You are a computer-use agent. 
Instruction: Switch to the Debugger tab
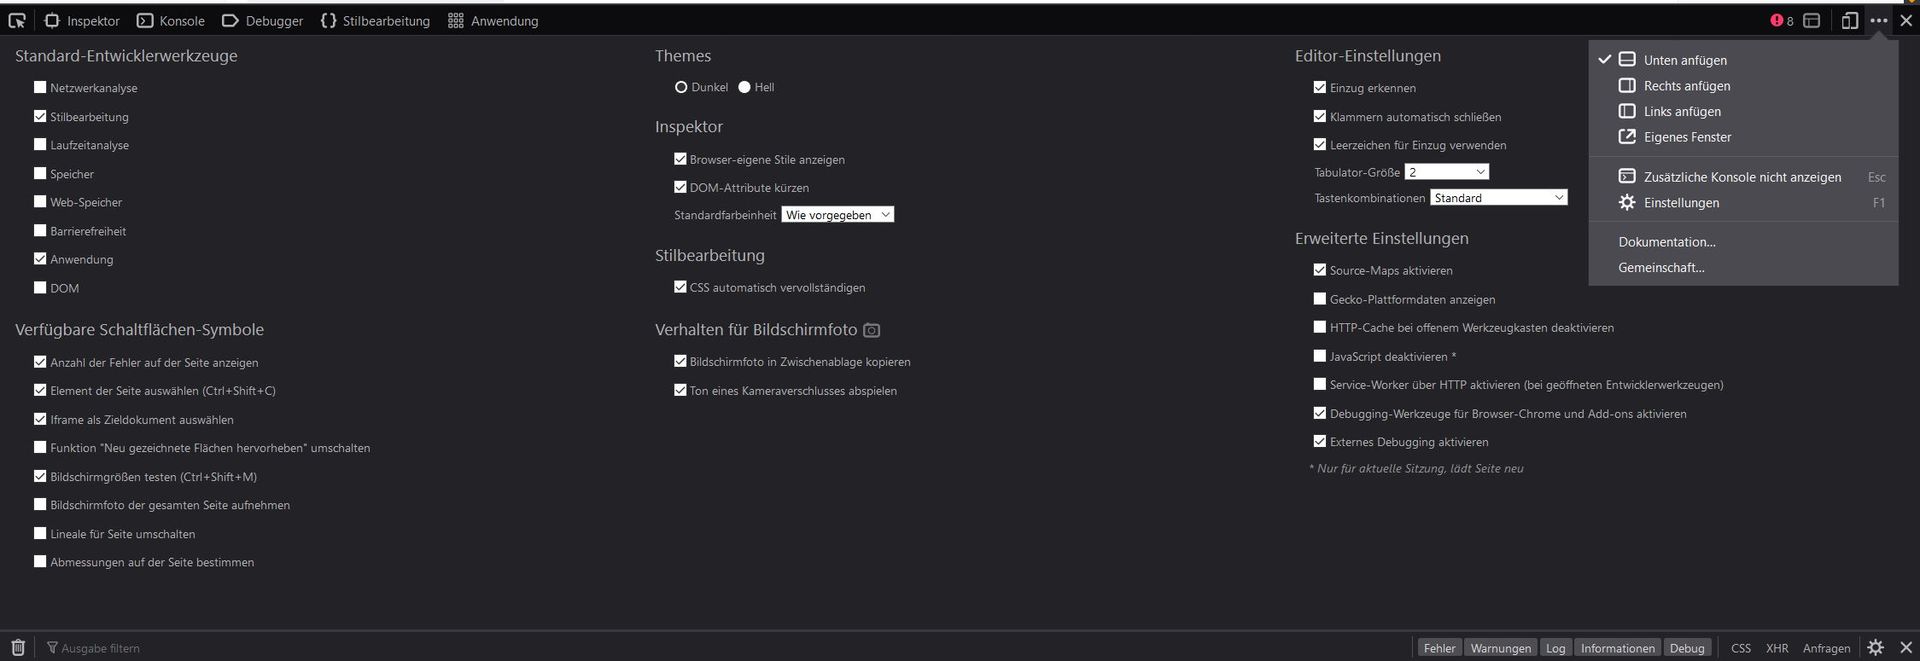[x=262, y=20]
